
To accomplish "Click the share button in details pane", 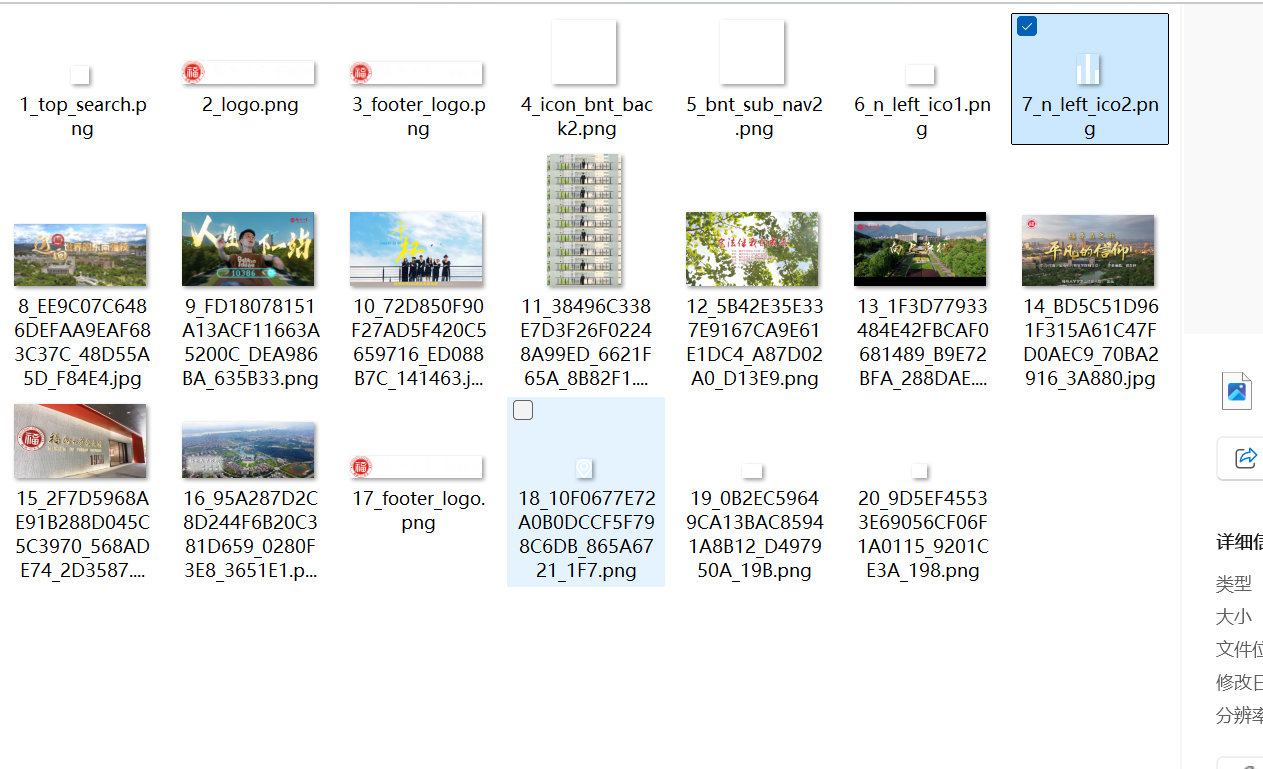I will (1245, 458).
